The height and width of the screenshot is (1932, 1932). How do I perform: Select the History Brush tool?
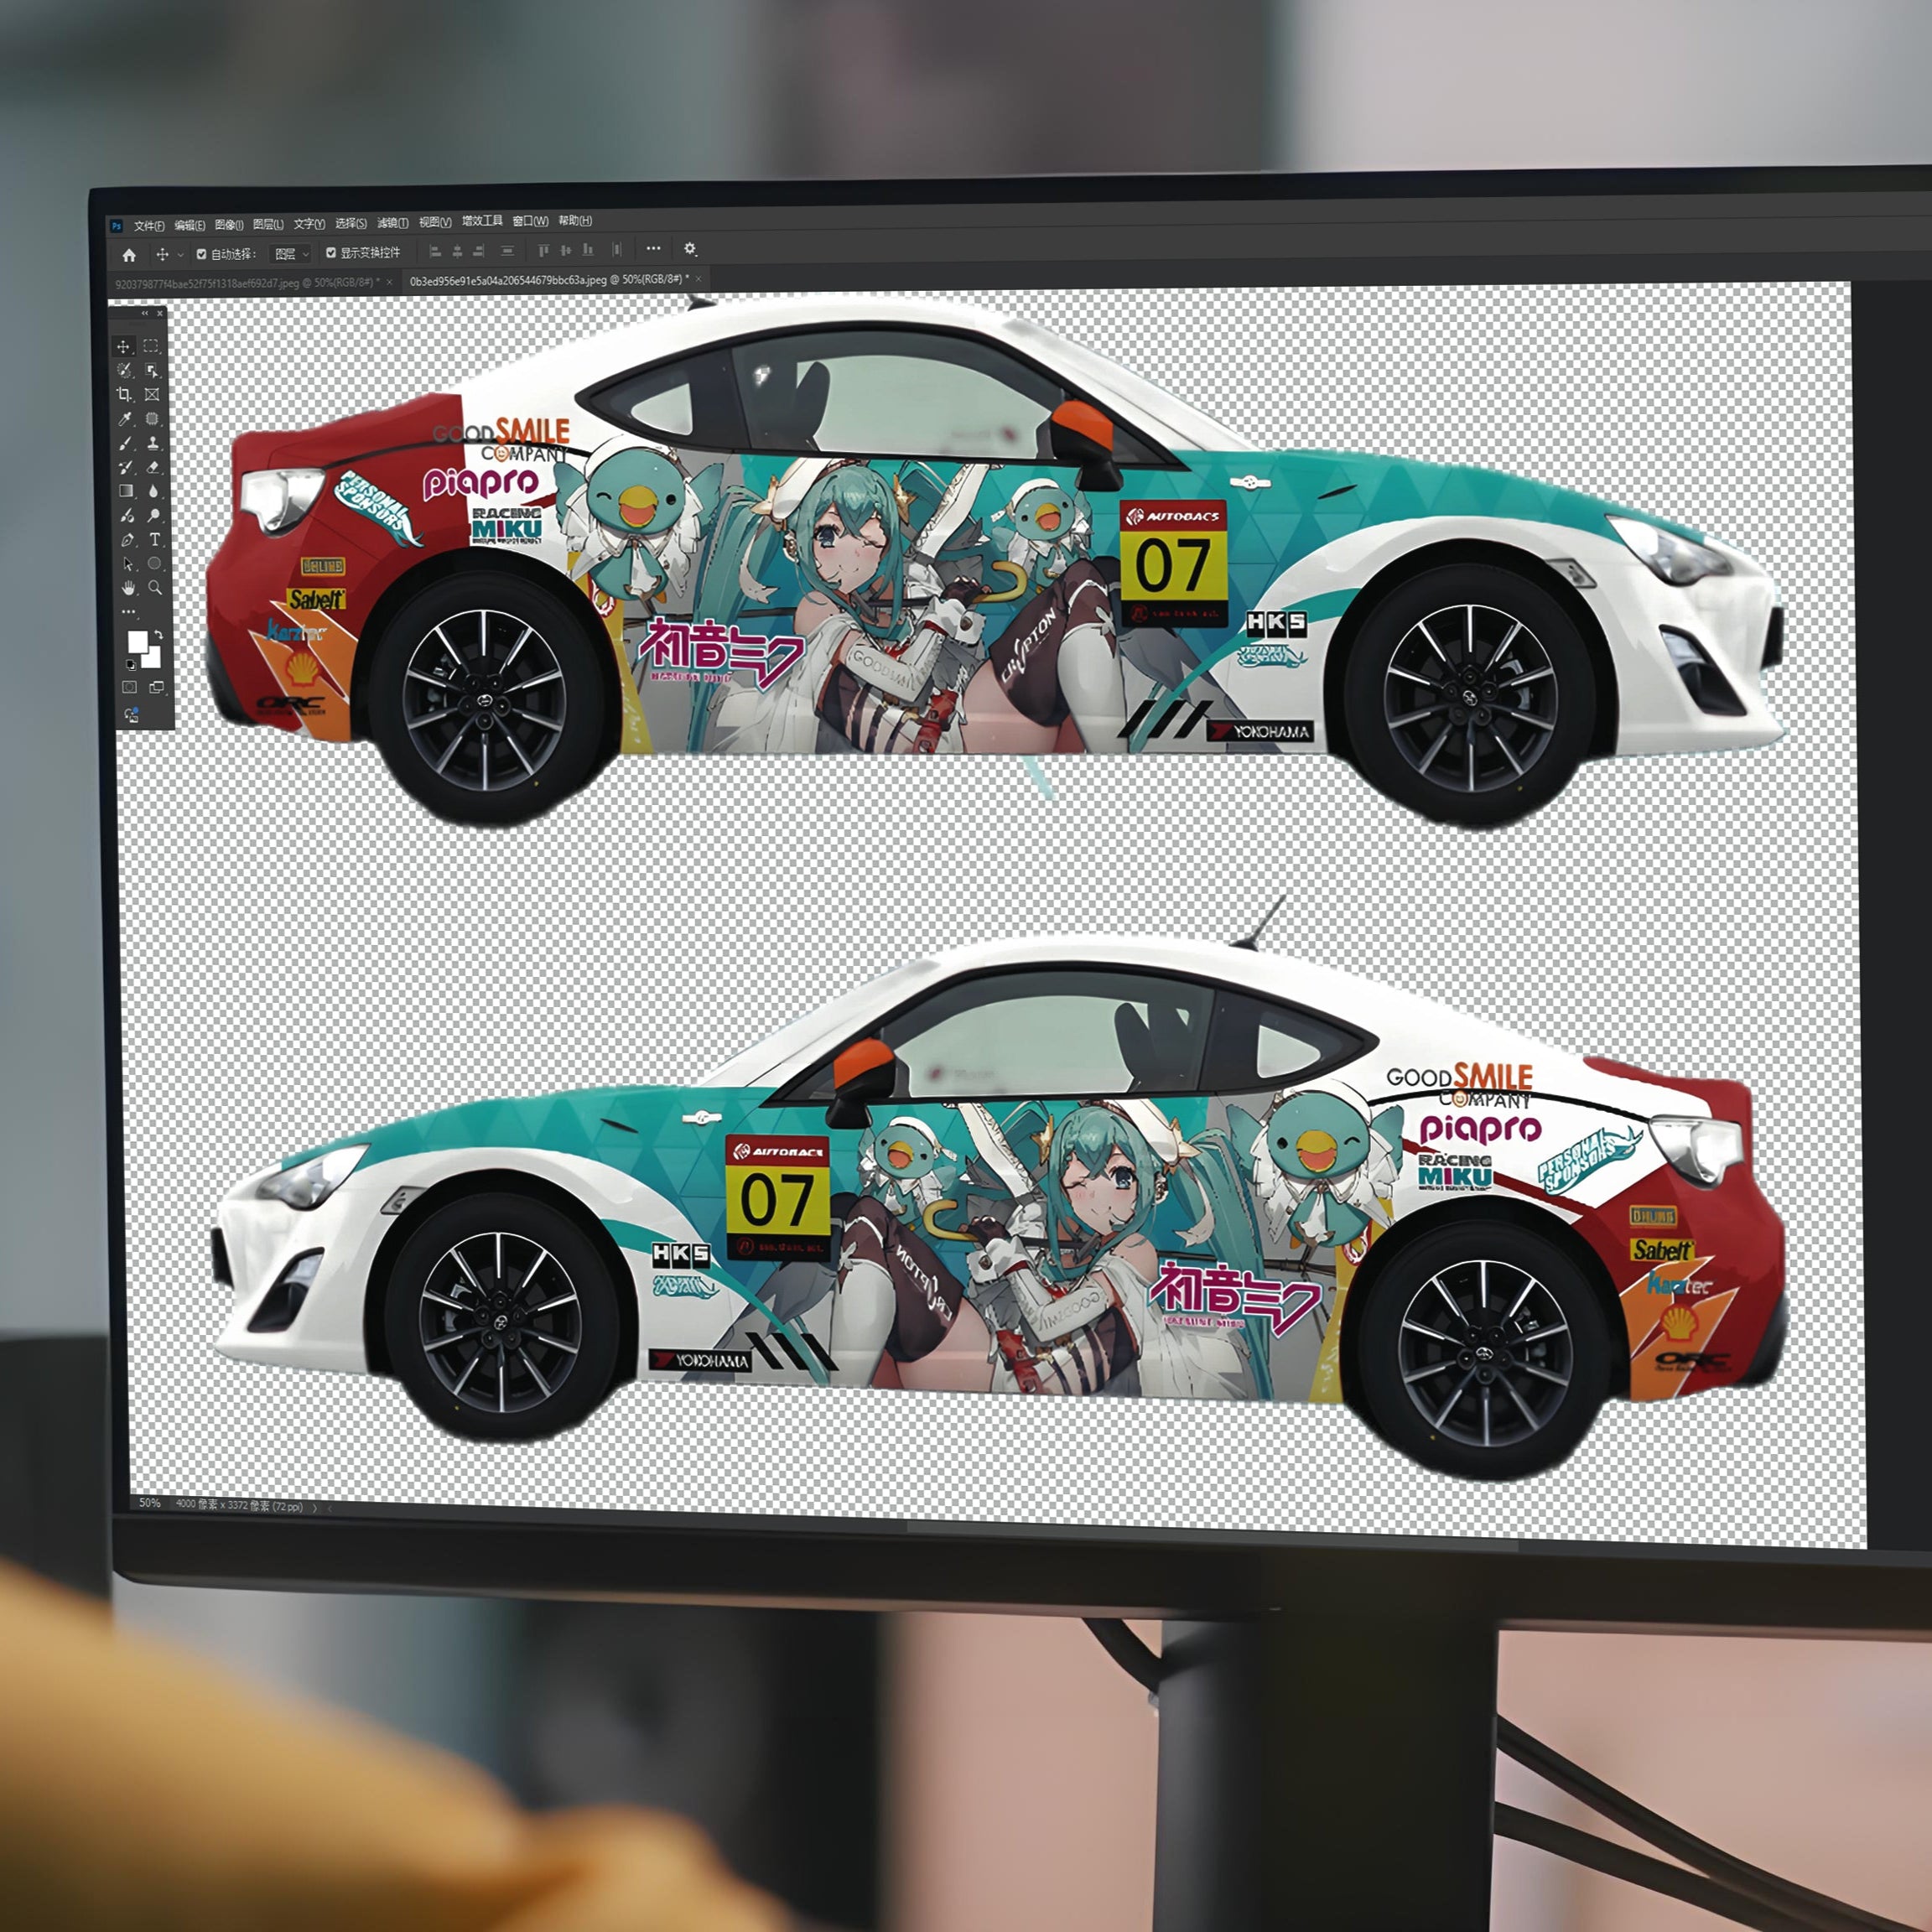(125, 467)
